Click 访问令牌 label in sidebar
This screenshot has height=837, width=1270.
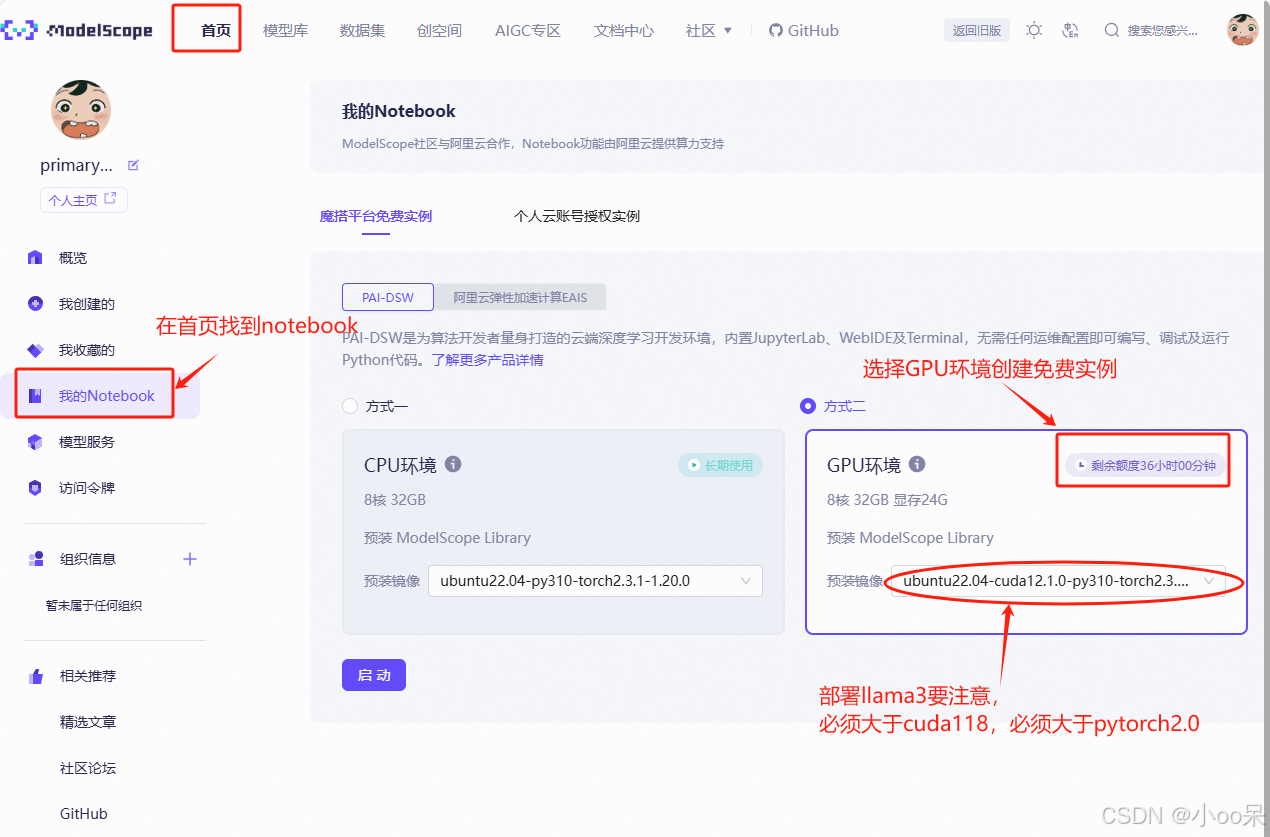(87, 488)
